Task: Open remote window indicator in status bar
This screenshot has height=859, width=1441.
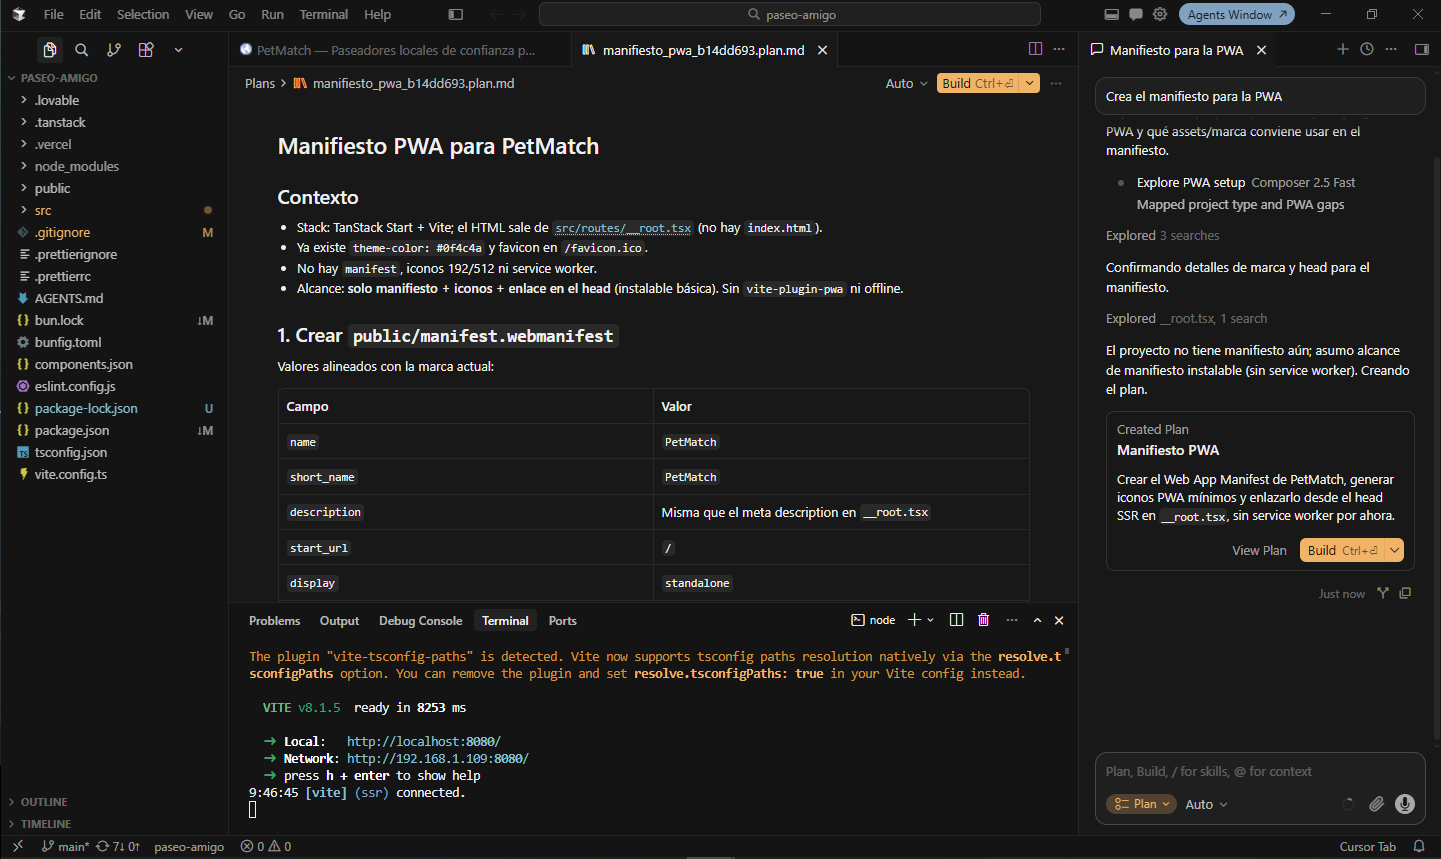Action: tap(17, 846)
